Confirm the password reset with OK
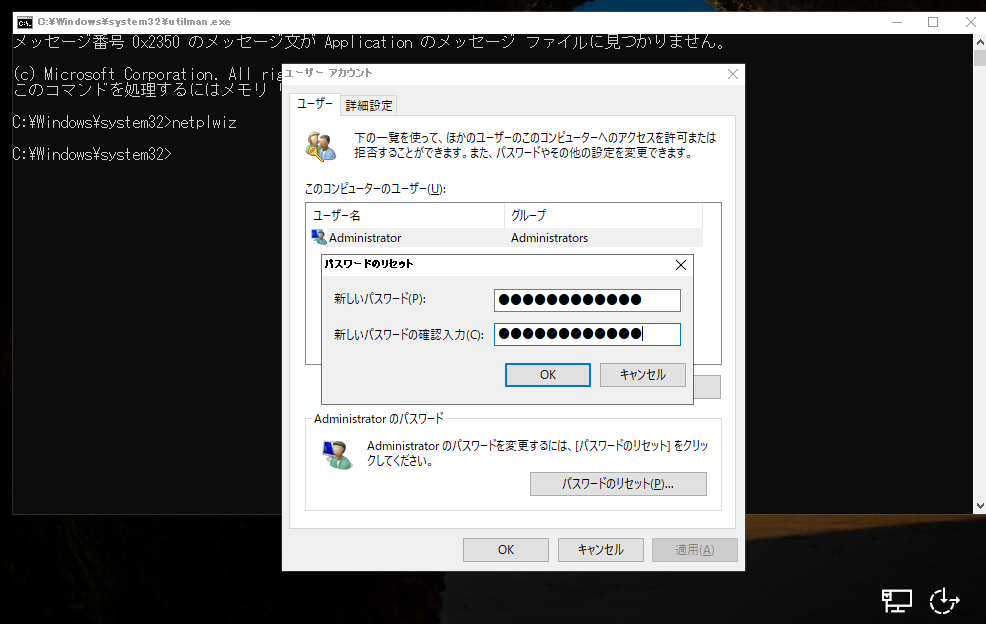The image size is (986, 624). pyautogui.click(x=548, y=375)
